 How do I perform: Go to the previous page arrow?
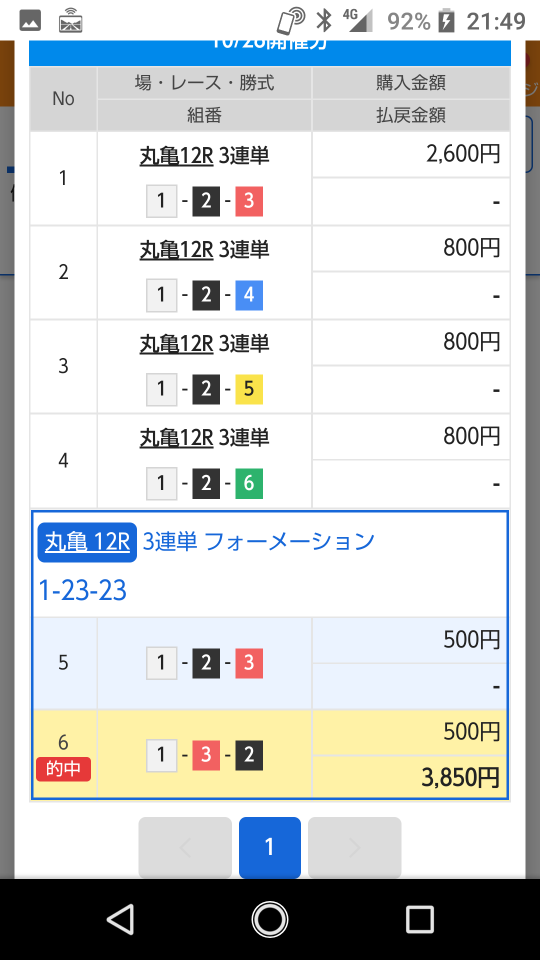tap(185, 848)
